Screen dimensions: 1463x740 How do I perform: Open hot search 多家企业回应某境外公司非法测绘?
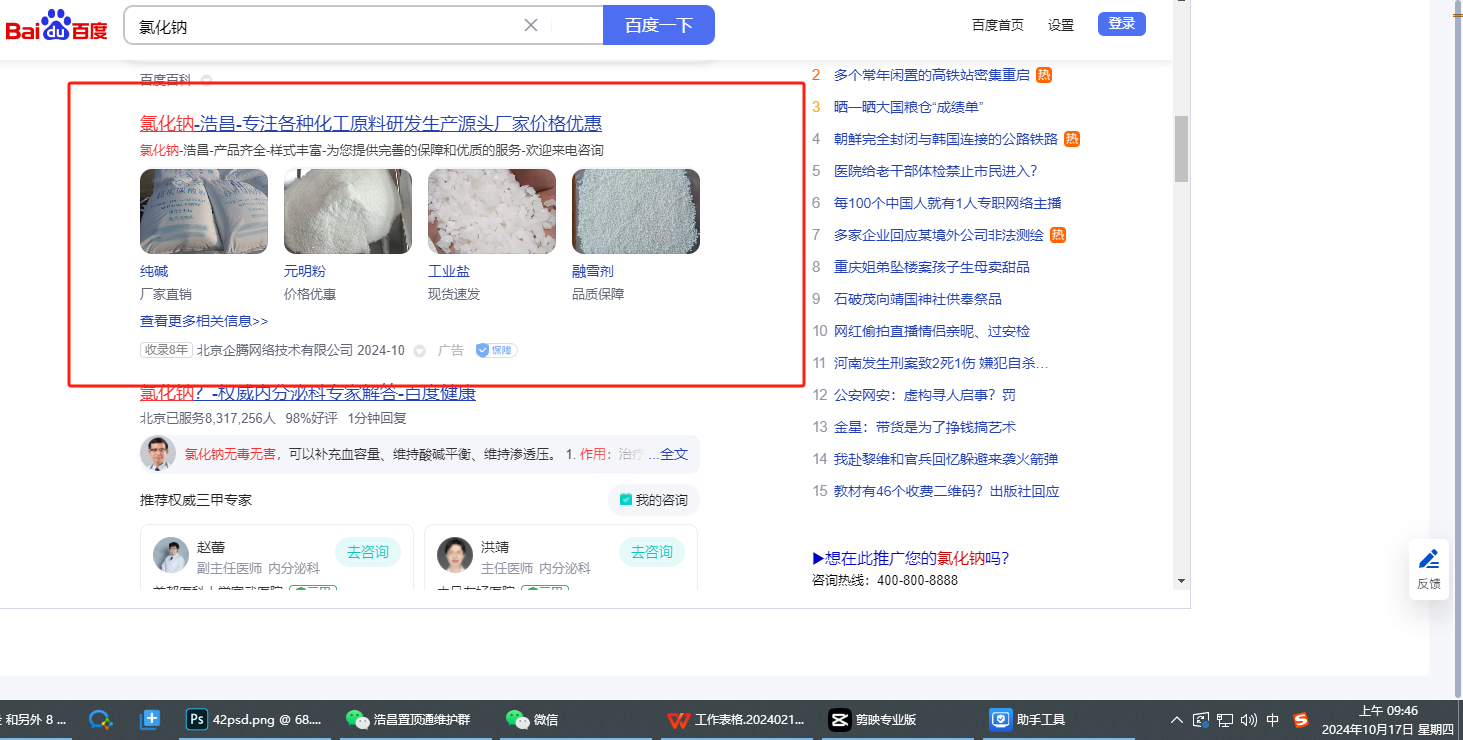(x=939, y=235)
